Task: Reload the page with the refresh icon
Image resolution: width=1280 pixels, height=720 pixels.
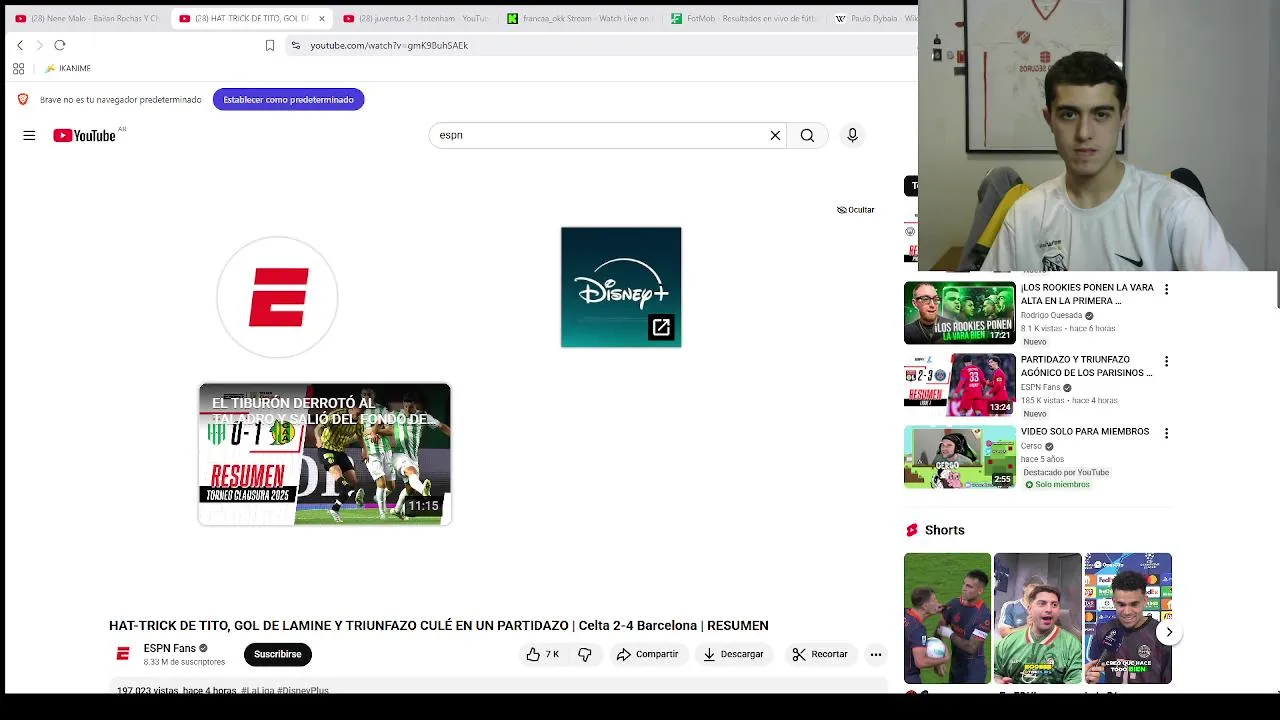Action: [60, 45]
